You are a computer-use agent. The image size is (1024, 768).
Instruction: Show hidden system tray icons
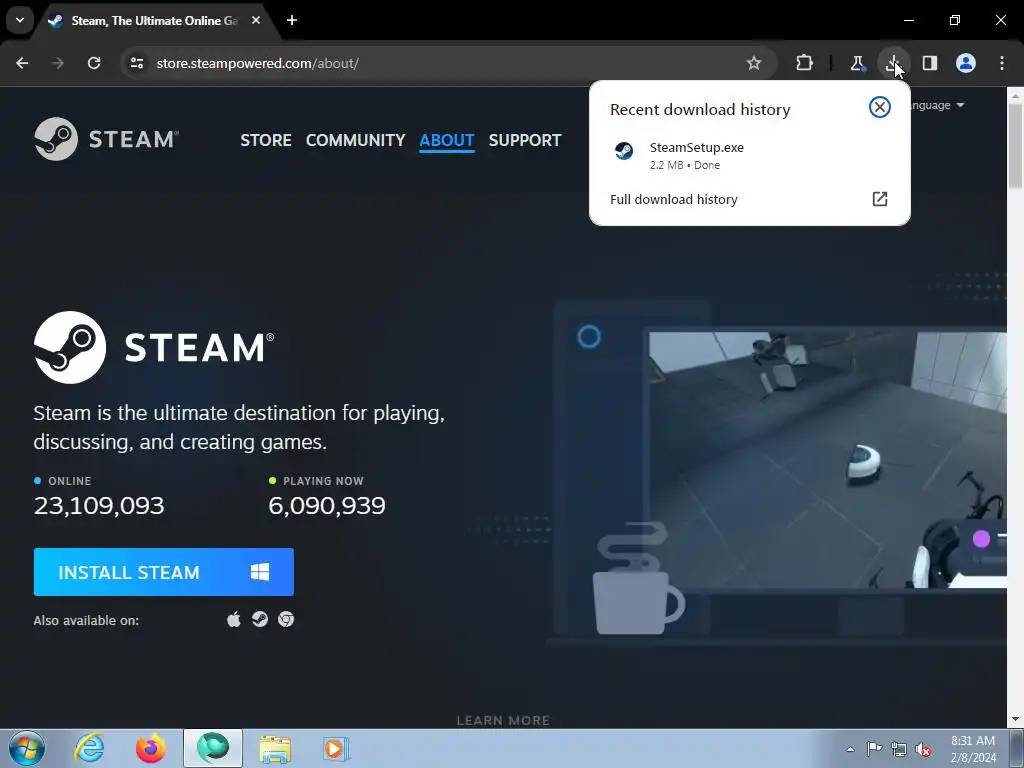pyautogui.click(x=850, y=749)
